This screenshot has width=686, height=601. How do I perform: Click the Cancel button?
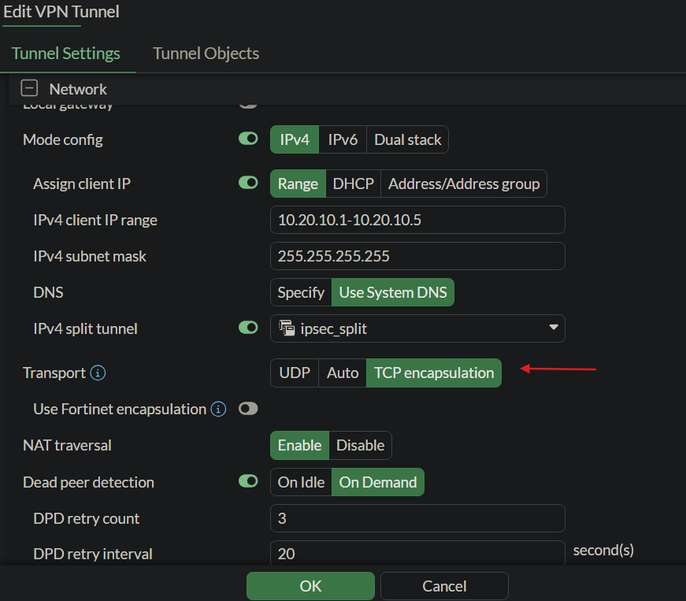tap(444, 585)
